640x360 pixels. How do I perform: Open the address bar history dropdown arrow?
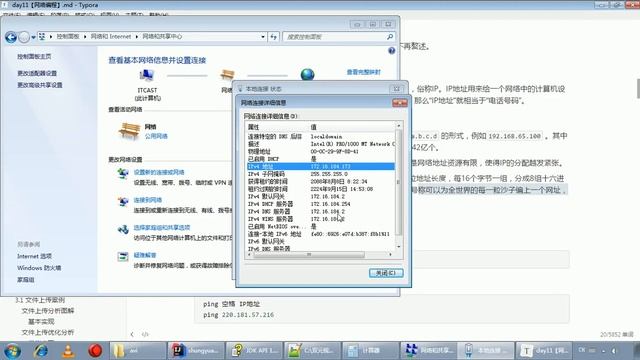[263, 37]
